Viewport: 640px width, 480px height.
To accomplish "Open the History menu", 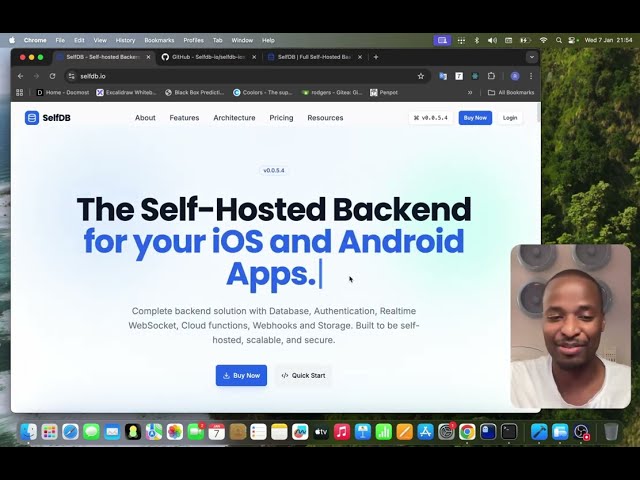I will click(x=125, y=40).
